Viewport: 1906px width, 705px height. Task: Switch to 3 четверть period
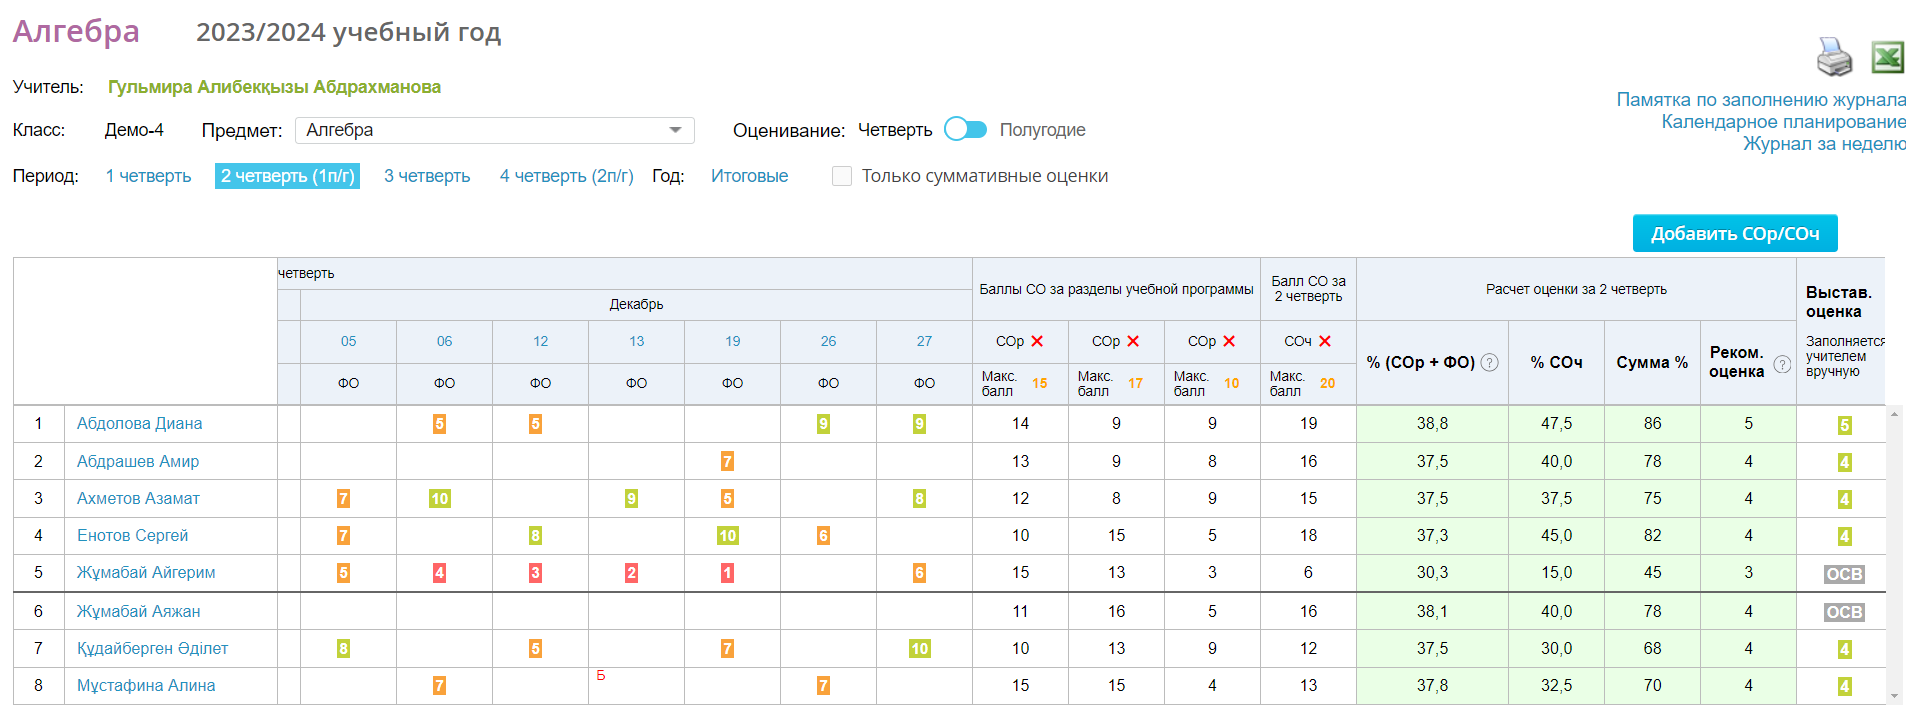(x=427, y=176)
